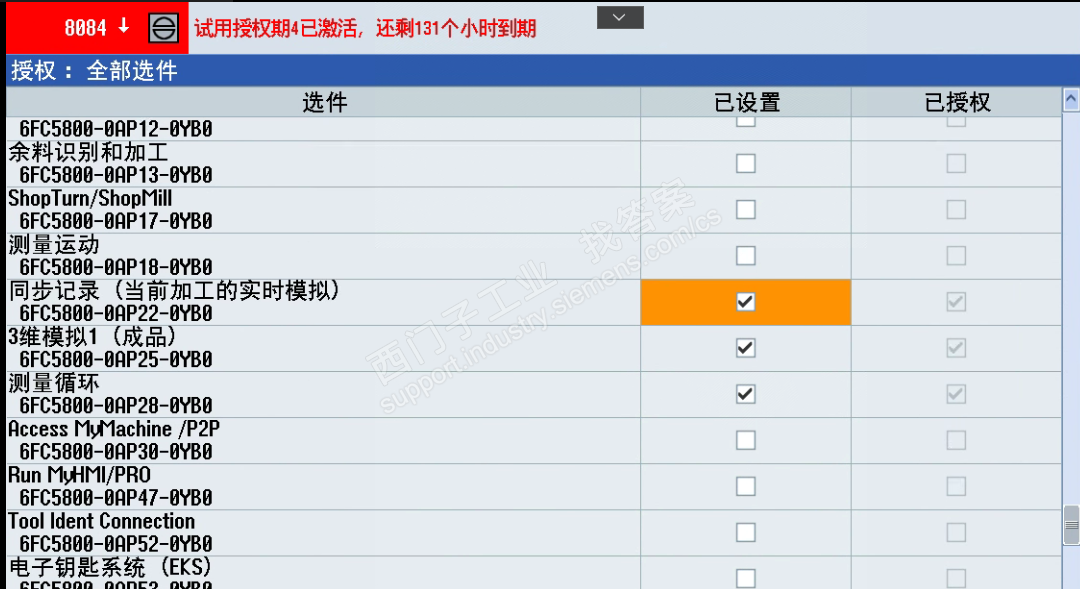
Task: Click licensed checkbox for 同步记录
Action: pos(956,302)
